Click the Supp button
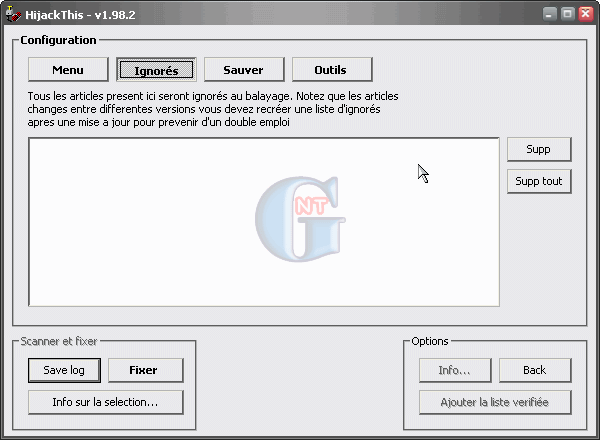The width and height of the screenshot is (600, 440). 539,149
